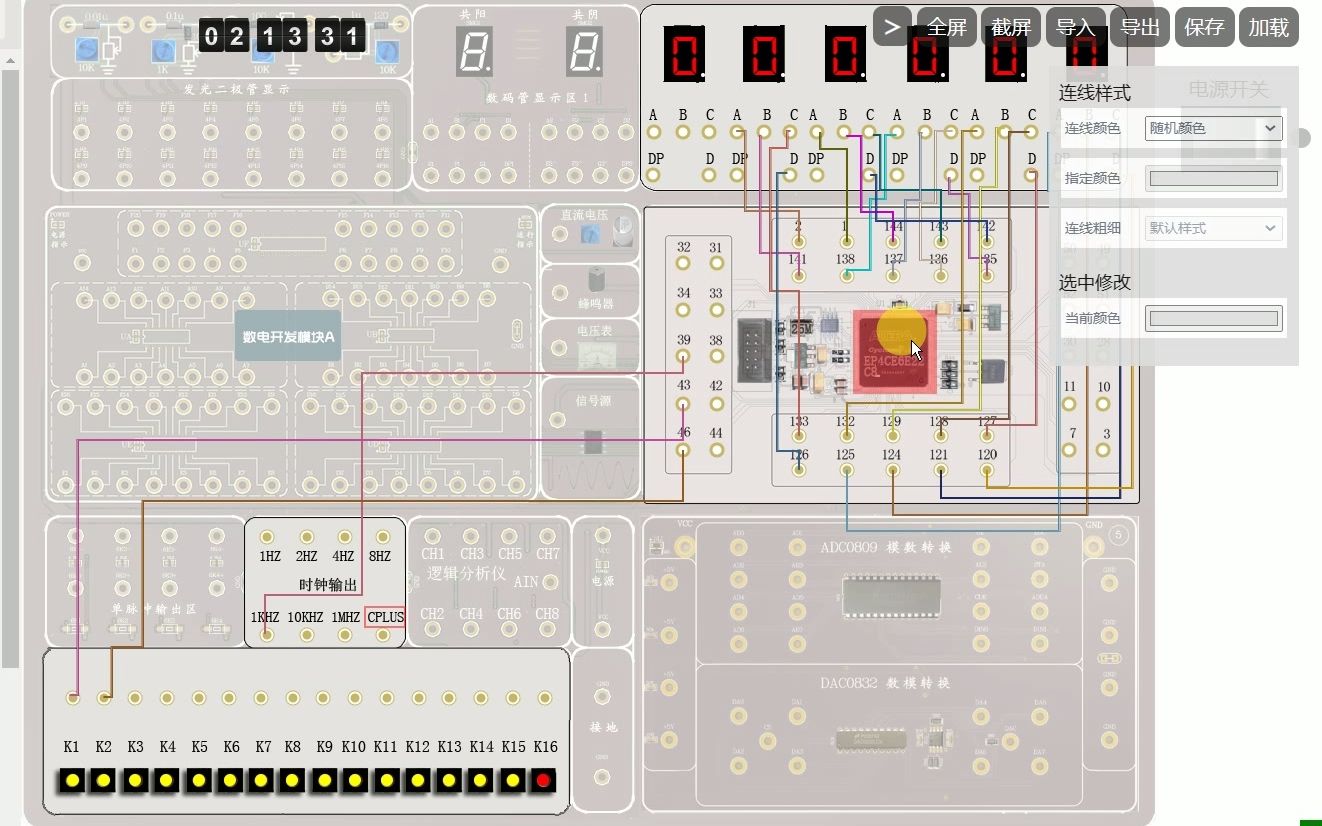
Task: Toggle switch K1 off
Action: pyautogui.click(x=71, y=781)
